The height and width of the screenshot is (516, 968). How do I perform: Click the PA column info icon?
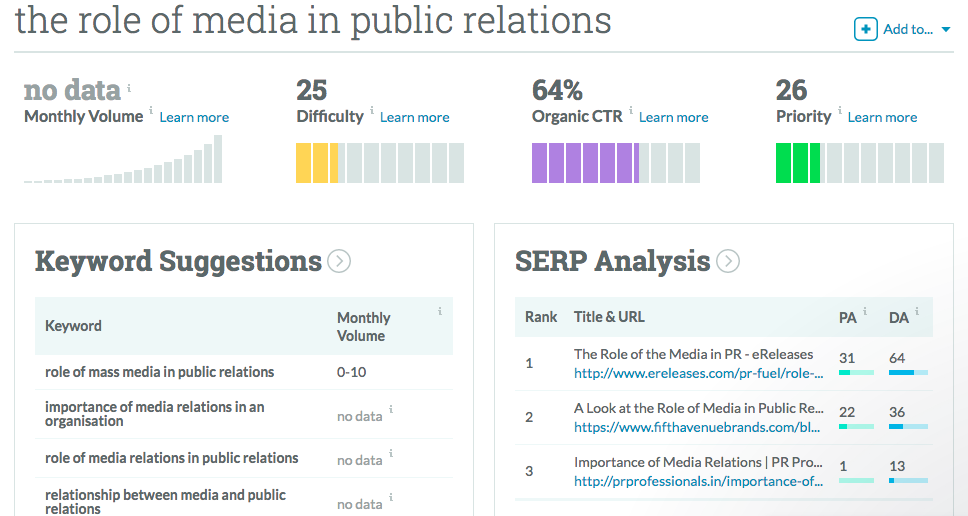click(864, 312)
